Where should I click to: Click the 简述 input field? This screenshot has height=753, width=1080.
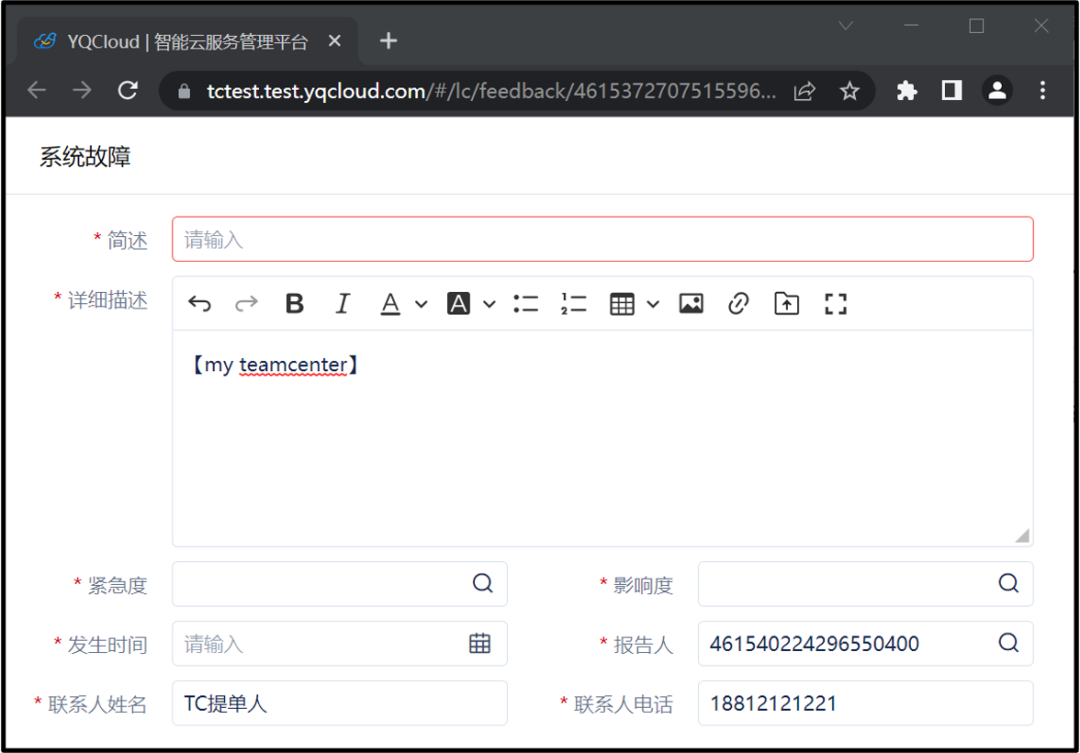coord(602,240)
